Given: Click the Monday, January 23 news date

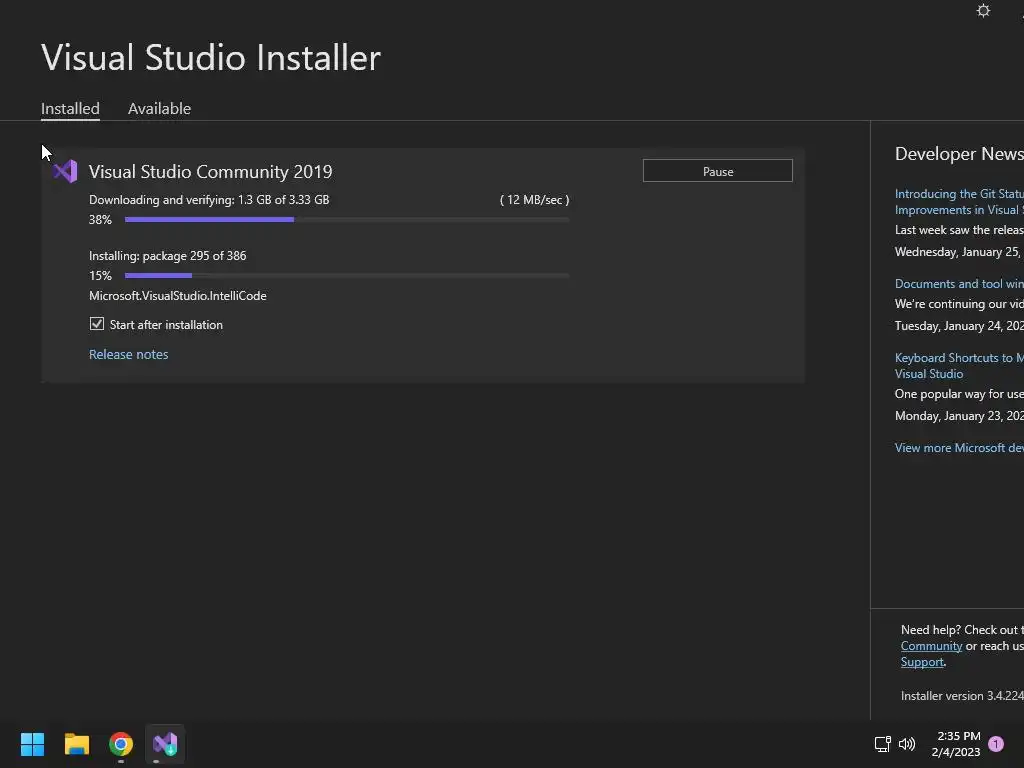Looking at the screenshot, I should pyautogui.click(x=959, y=415).
